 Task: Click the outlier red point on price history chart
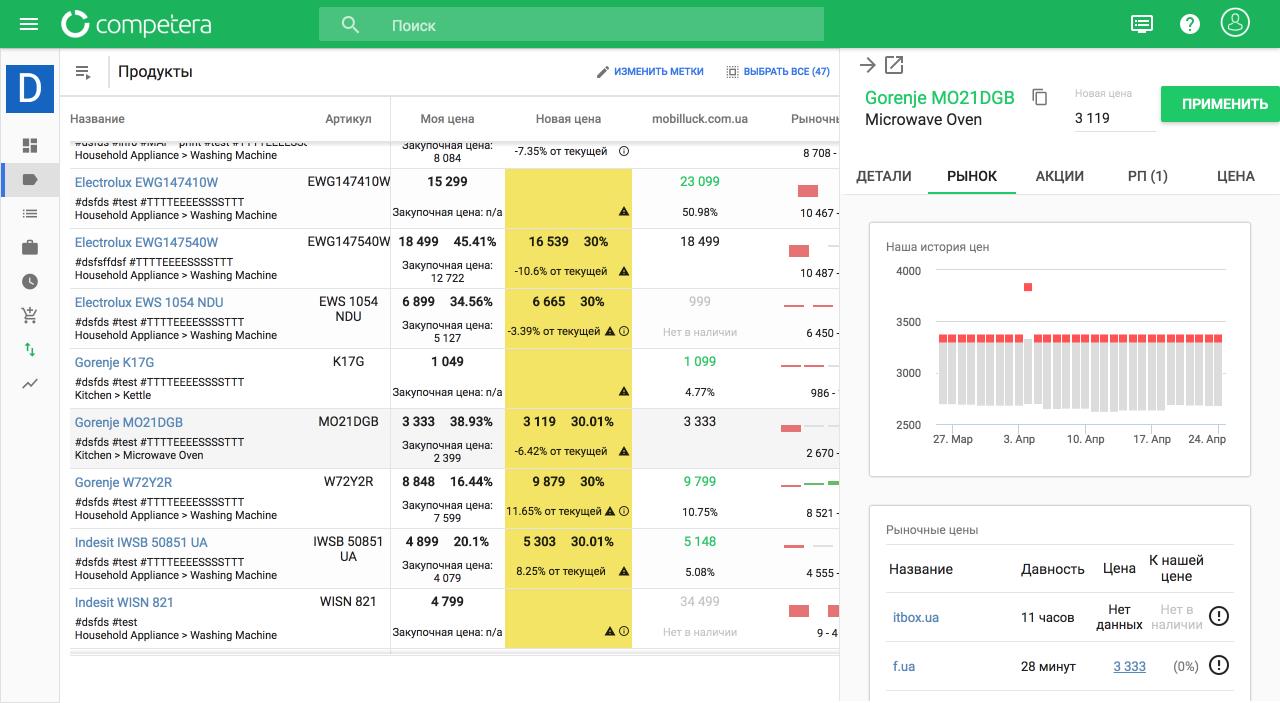(x=1028, y=287)
